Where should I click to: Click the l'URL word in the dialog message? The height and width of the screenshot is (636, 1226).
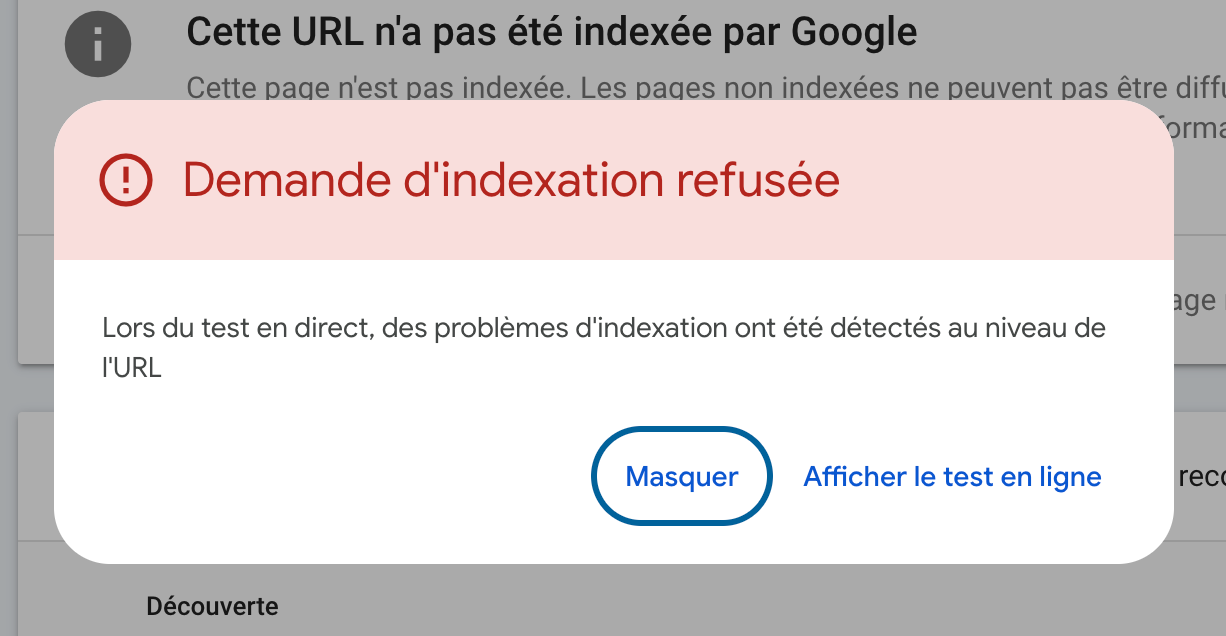pos(132,367)
